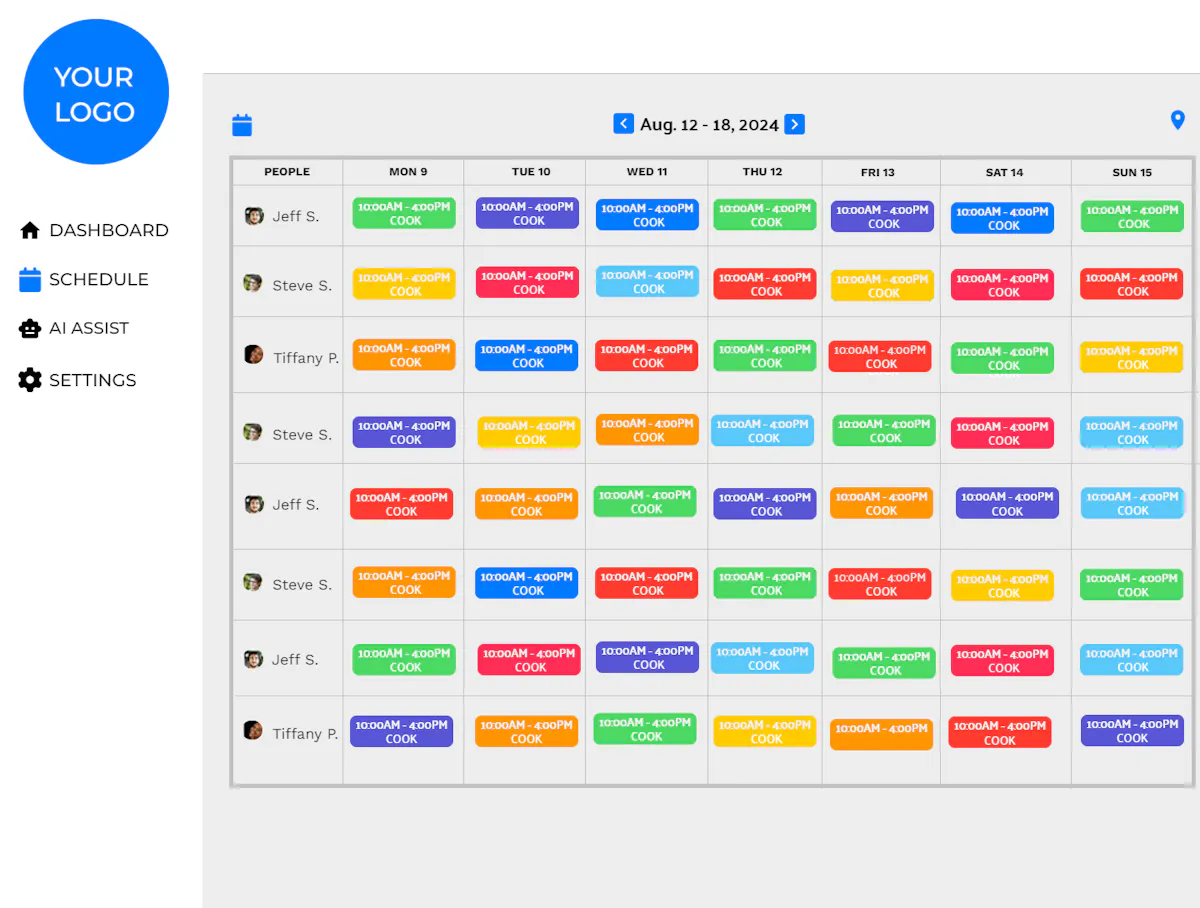Screen dimensions: 1200x908
Task: Click Steve S. avatar beside yellow Monday shift
Action: pyautogui.click(x=253, y=284)
